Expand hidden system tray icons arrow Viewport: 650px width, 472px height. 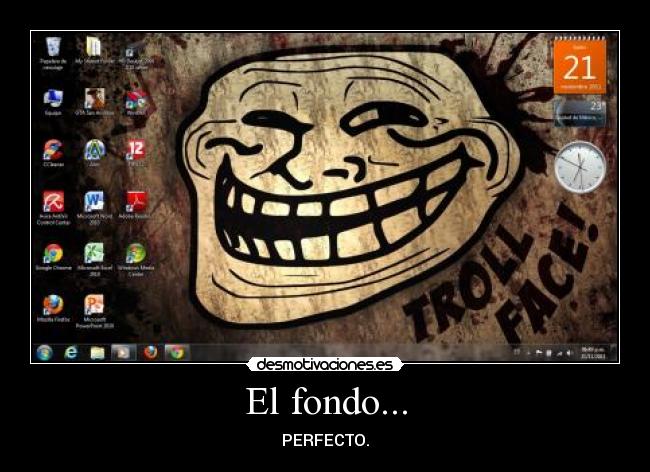pyautogui.click(x=528, y=353)
